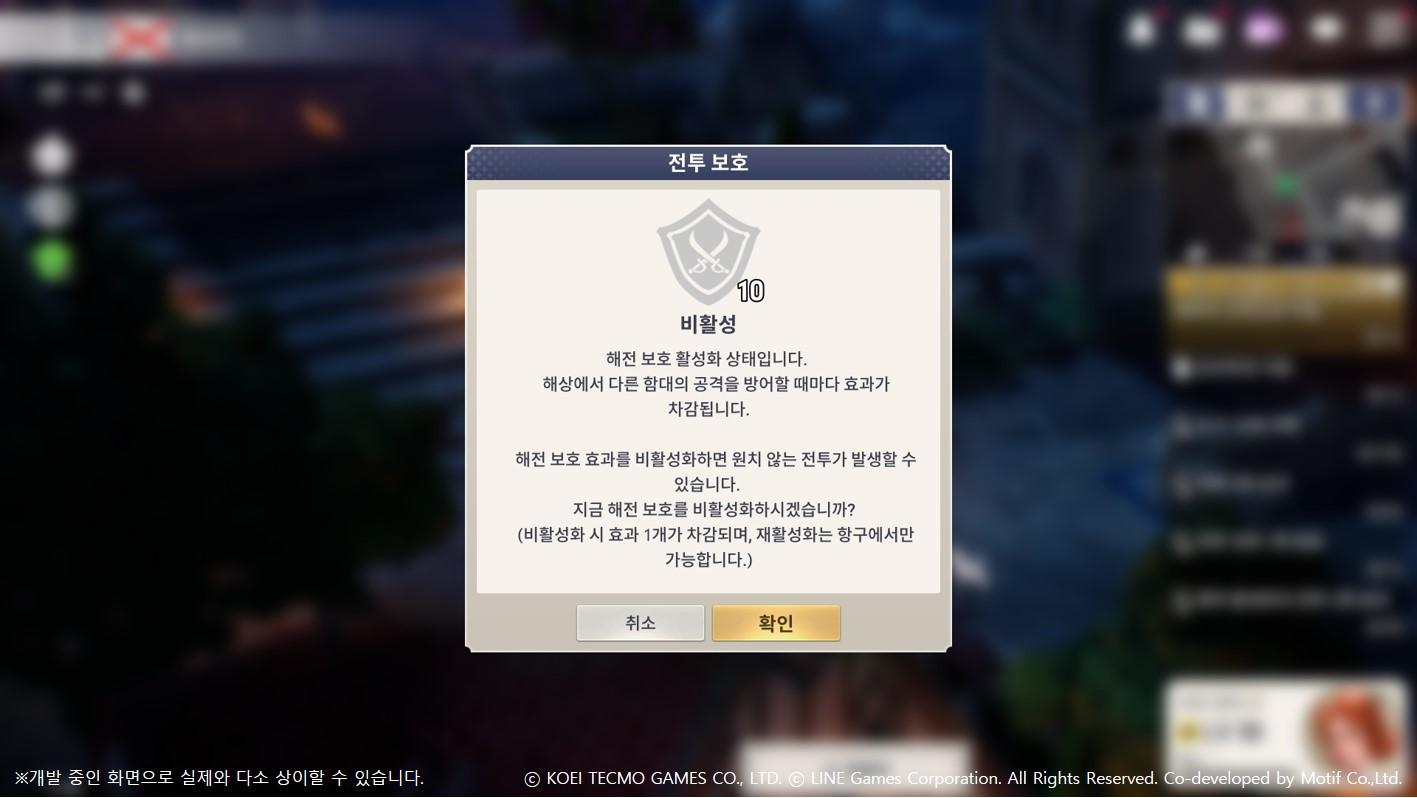
Task: Click the number 10 shield counter
Action: [751, 291]
